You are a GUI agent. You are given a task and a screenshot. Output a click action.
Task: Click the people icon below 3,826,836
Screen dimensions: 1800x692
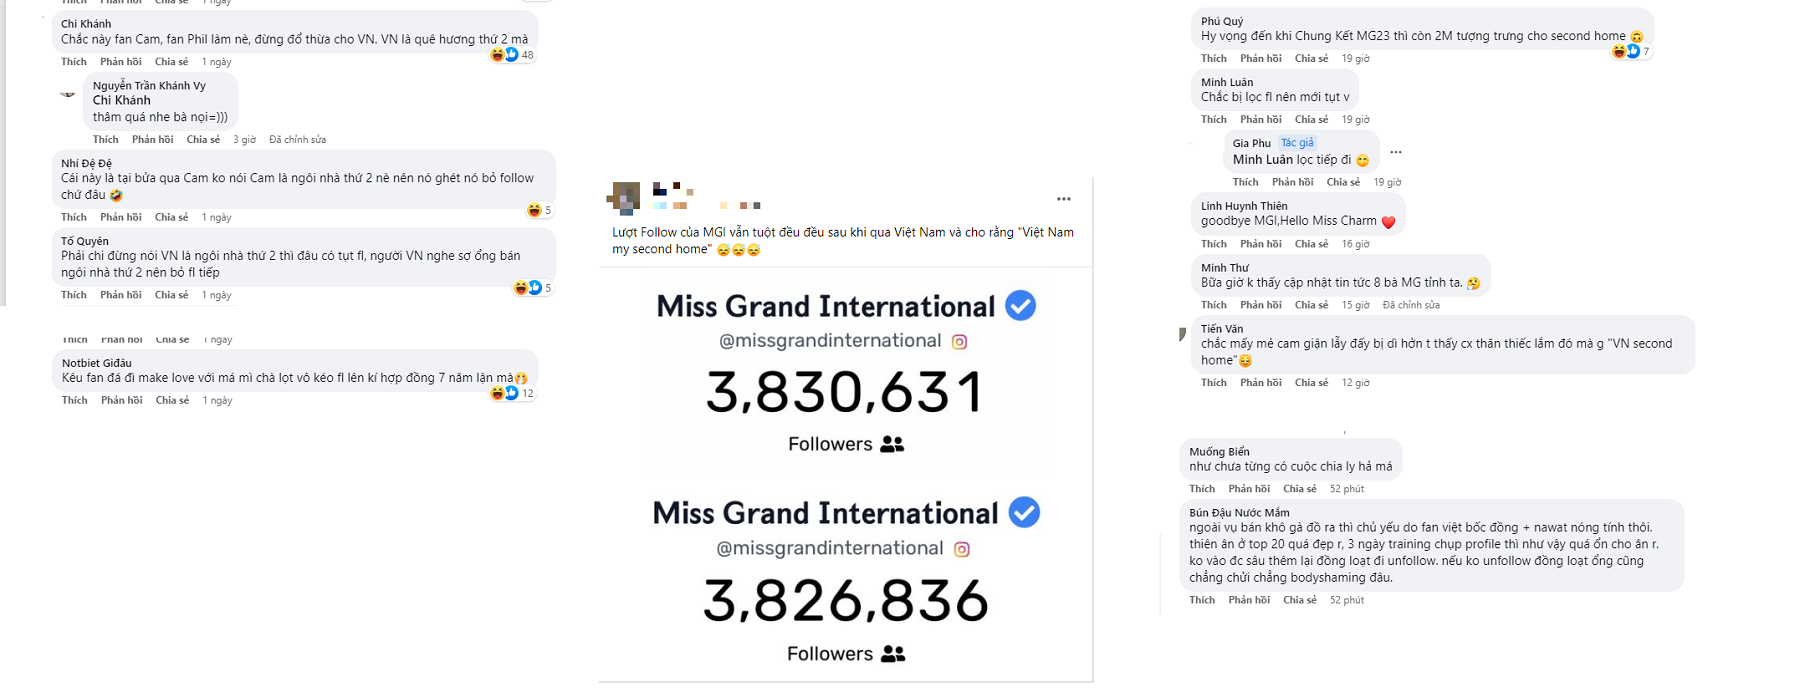point(893,654)
